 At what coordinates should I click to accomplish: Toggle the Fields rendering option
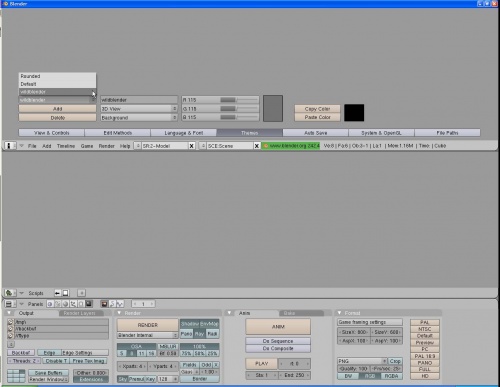point(189,365)
